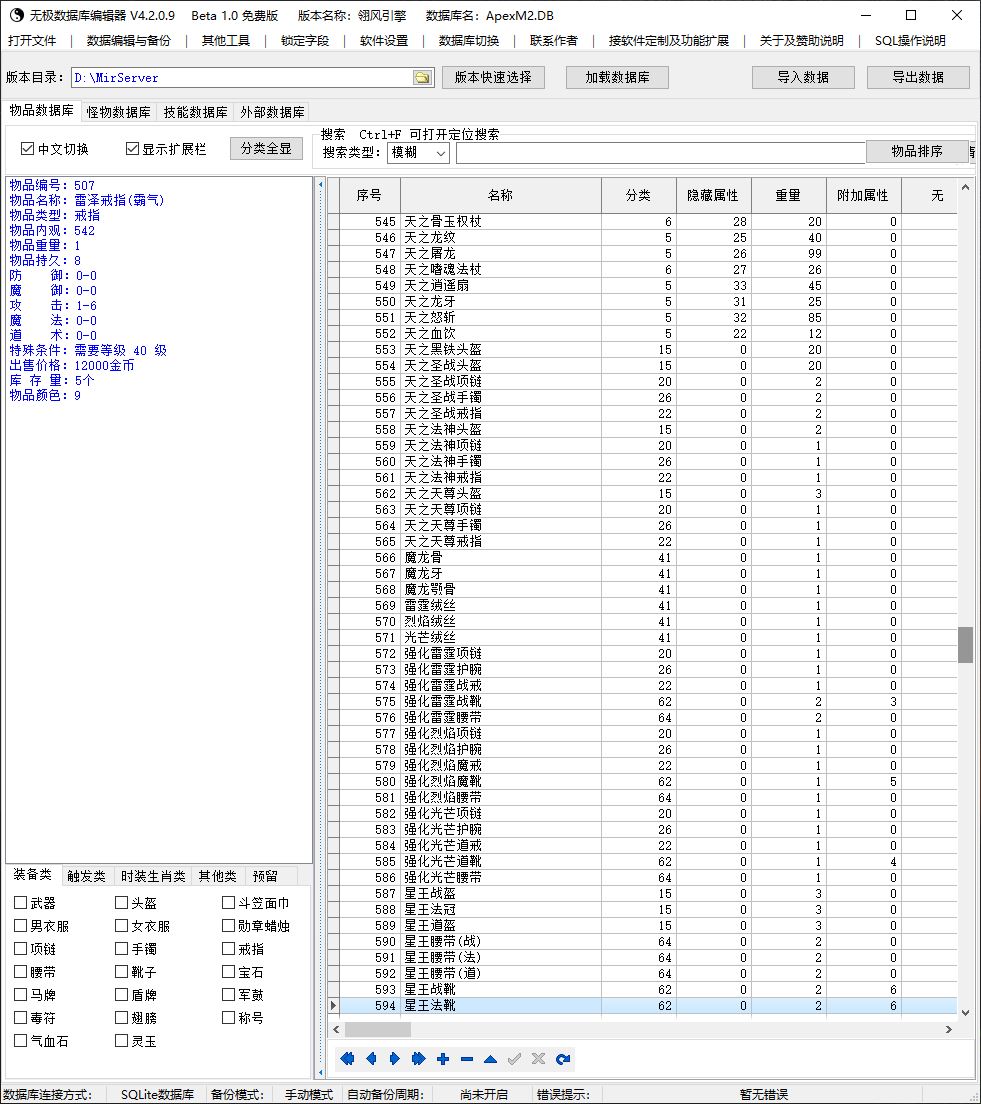Click 加载数据库 button
This screenshot has width=981, height=1104.
pyautogui.click(x=617, y=77)
